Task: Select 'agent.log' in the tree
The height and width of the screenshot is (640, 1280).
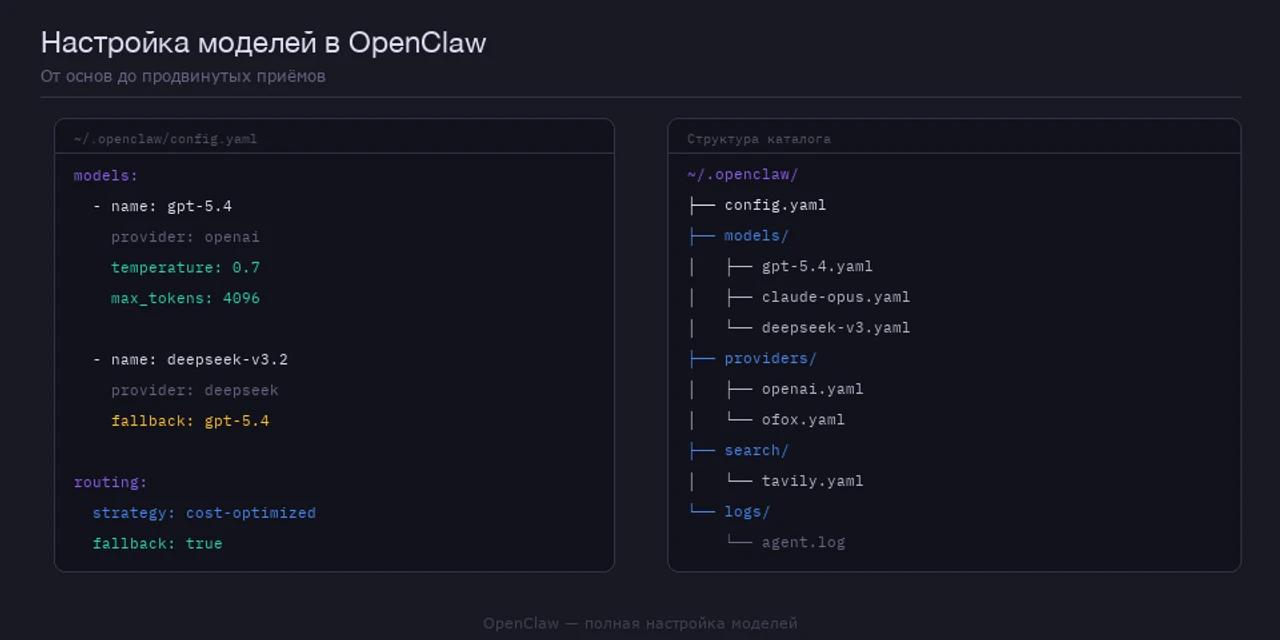Action: [x=803, y=542]
